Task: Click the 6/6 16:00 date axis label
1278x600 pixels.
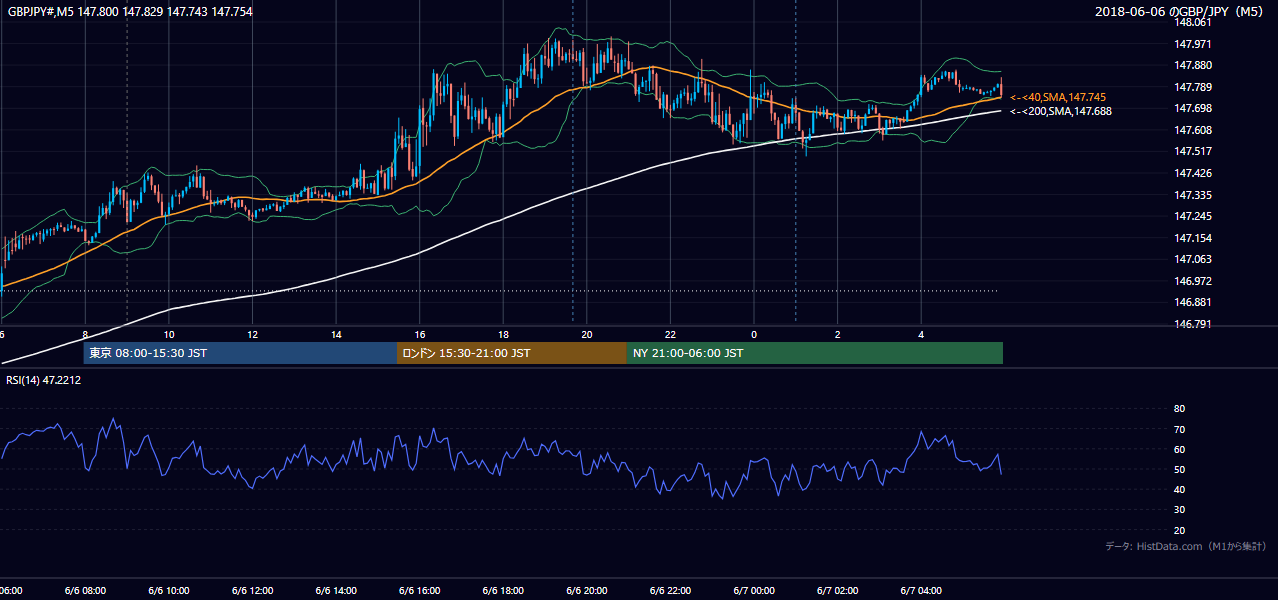Action: click(420, 591)
